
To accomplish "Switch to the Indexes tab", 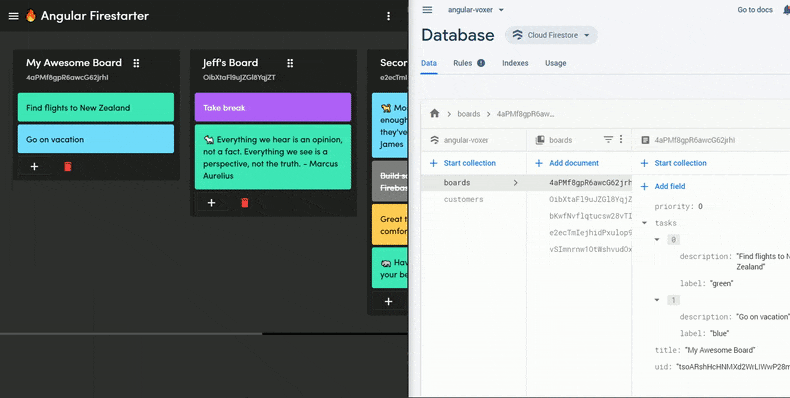I will pos(515,63).
